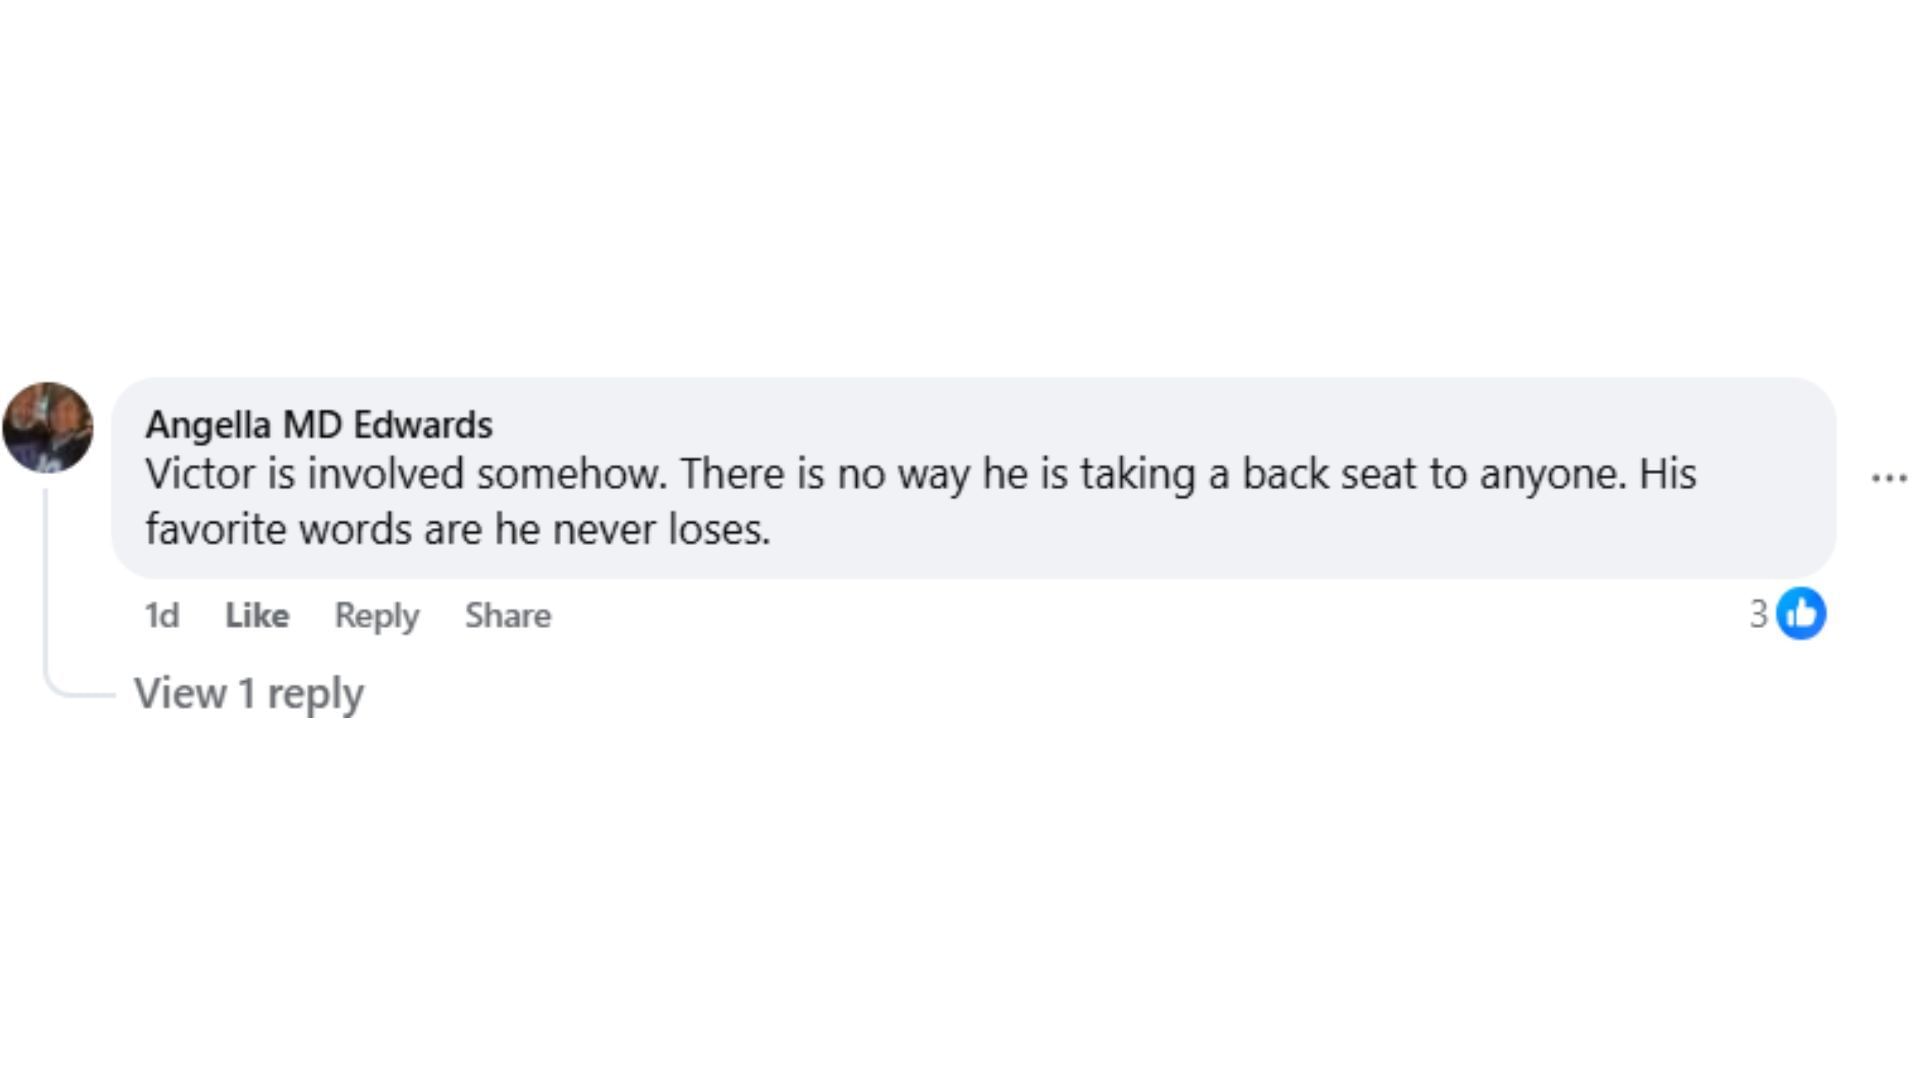Like Angella's comment

(256, 615)
